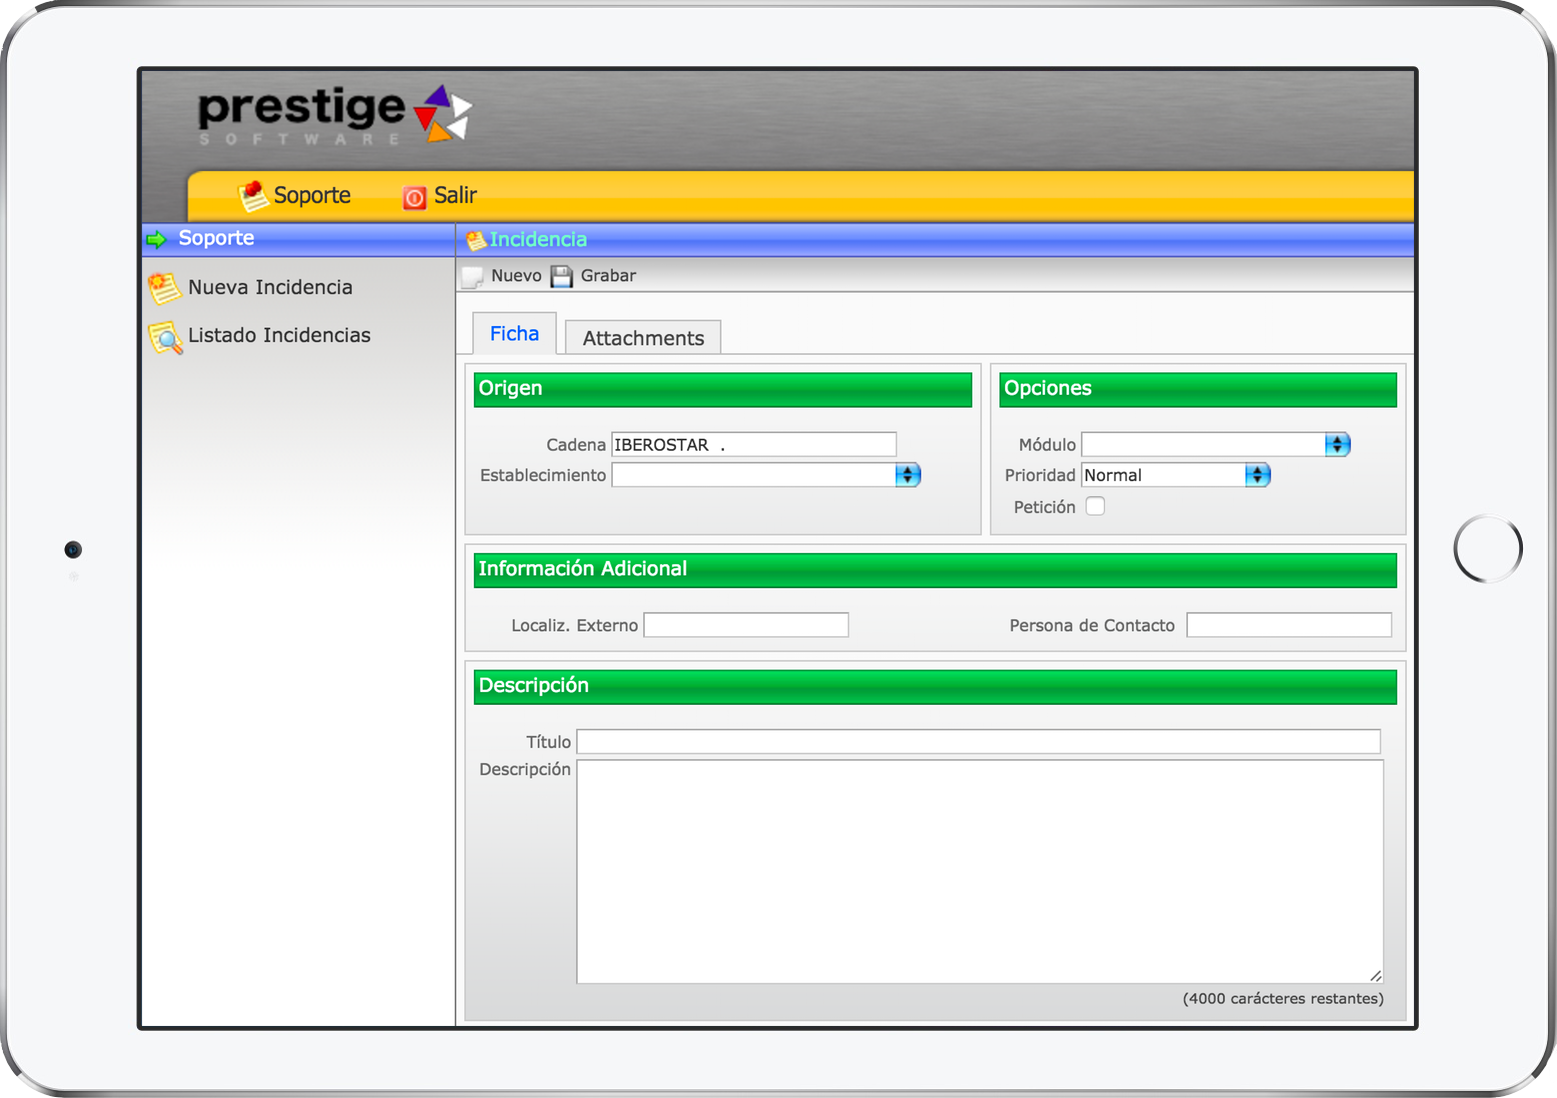Focus the Título text field
Image resolution: width=1557 pixels, height=1098 pixels.
pos(979,741)
